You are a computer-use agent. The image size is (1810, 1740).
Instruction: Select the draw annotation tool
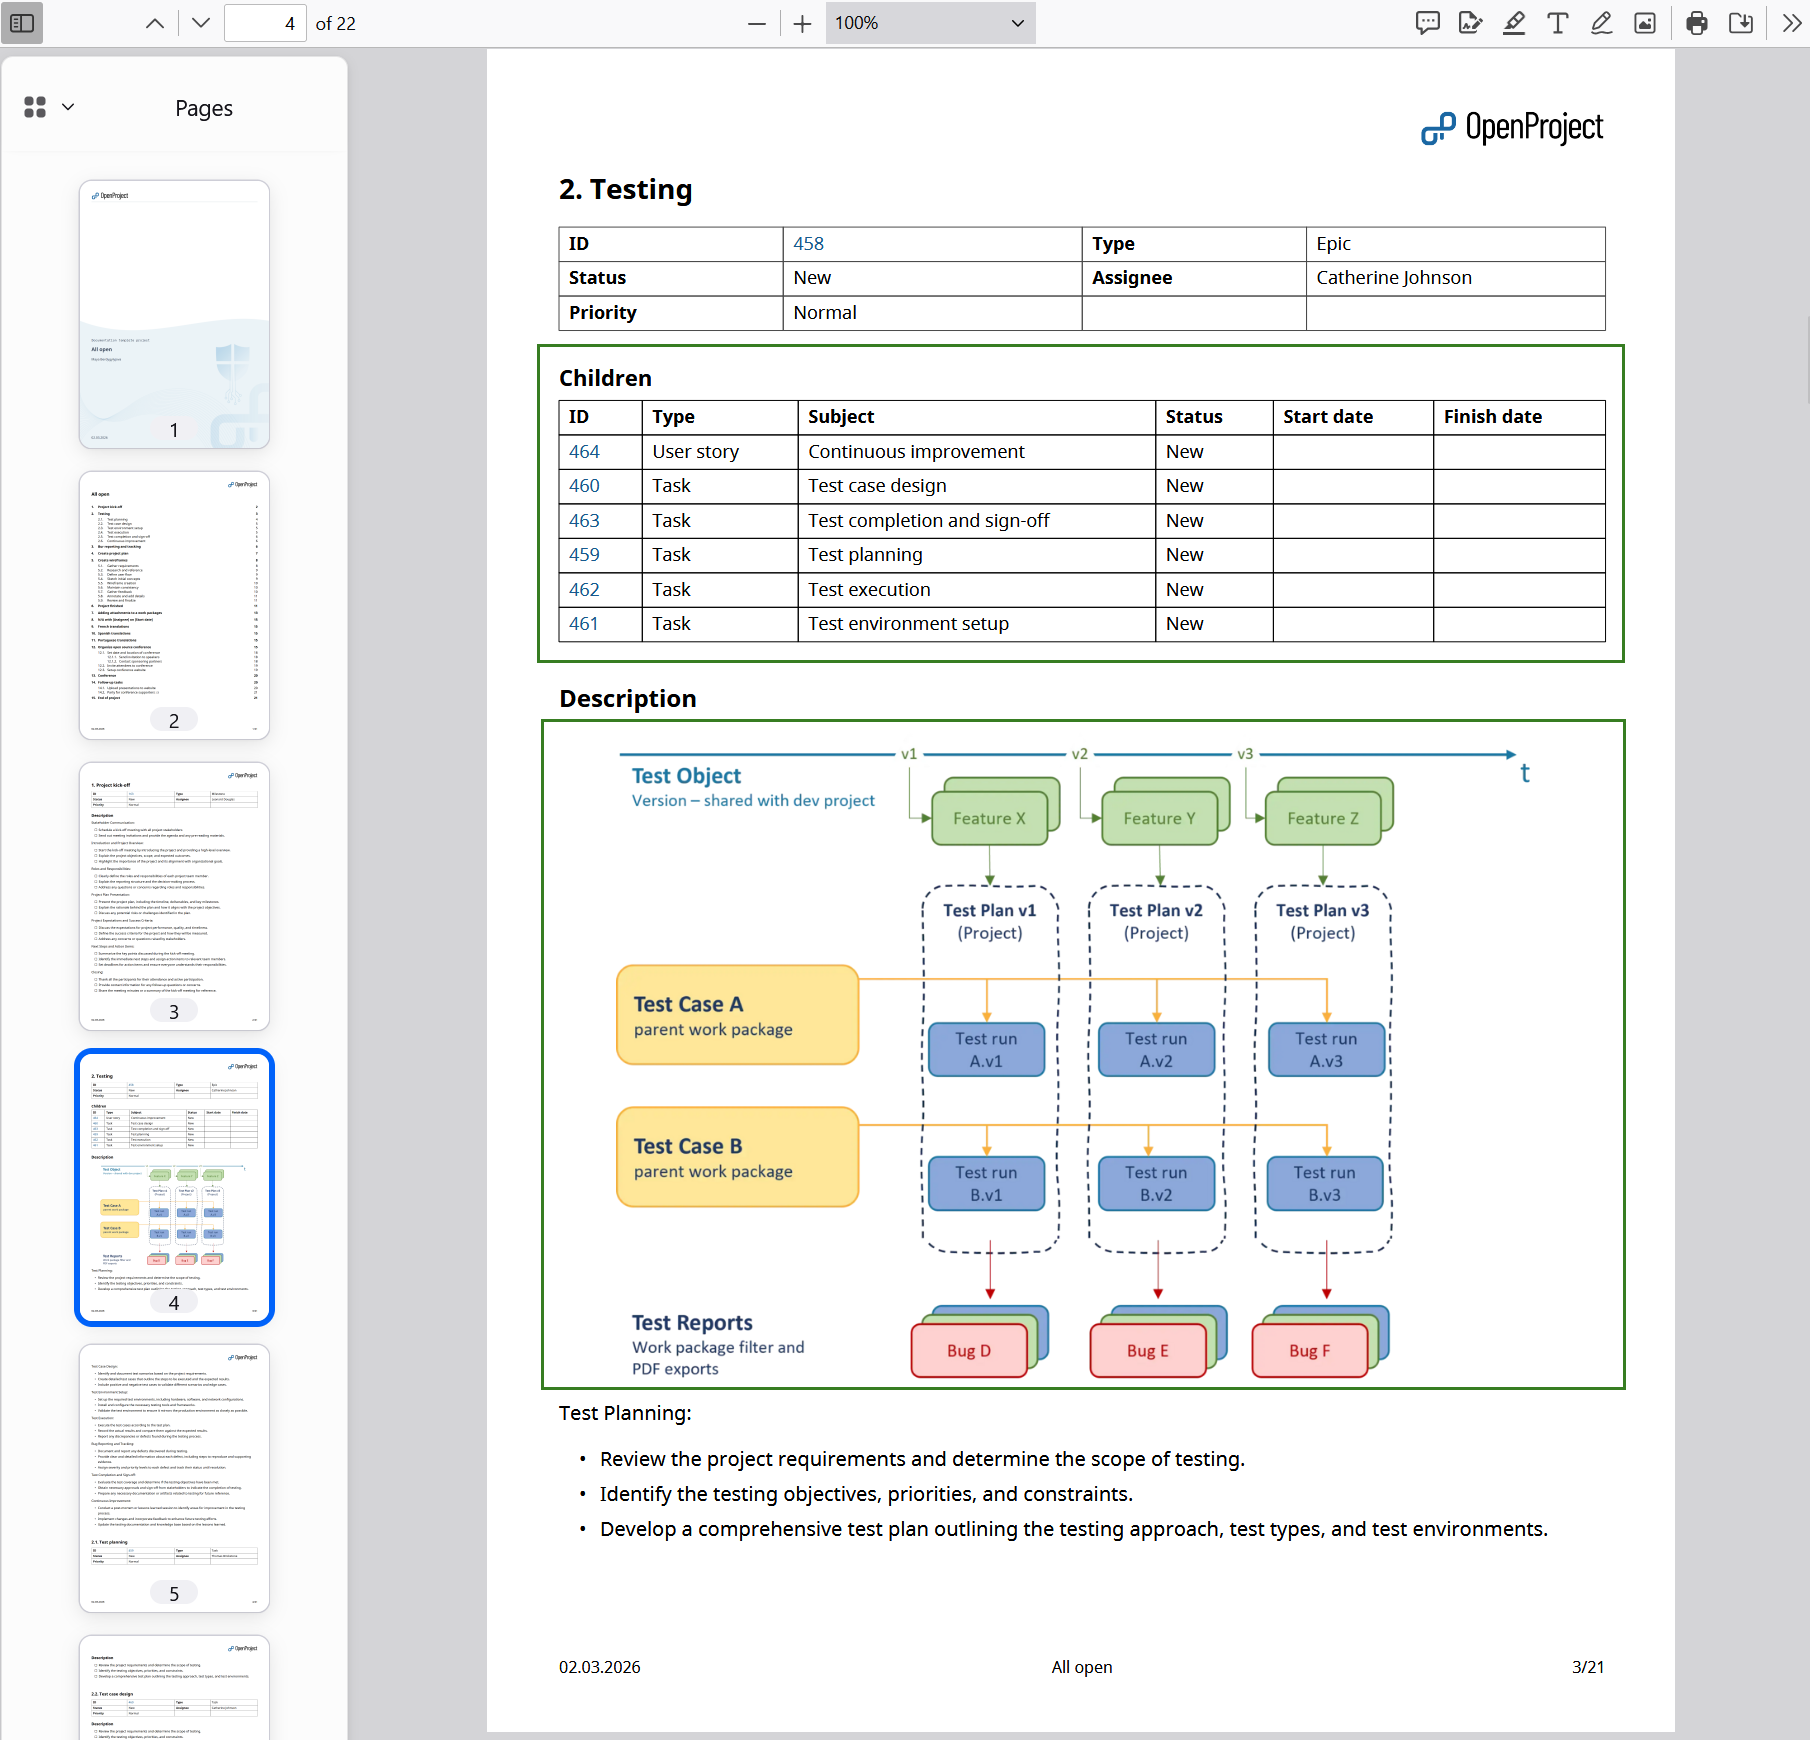1600,23
